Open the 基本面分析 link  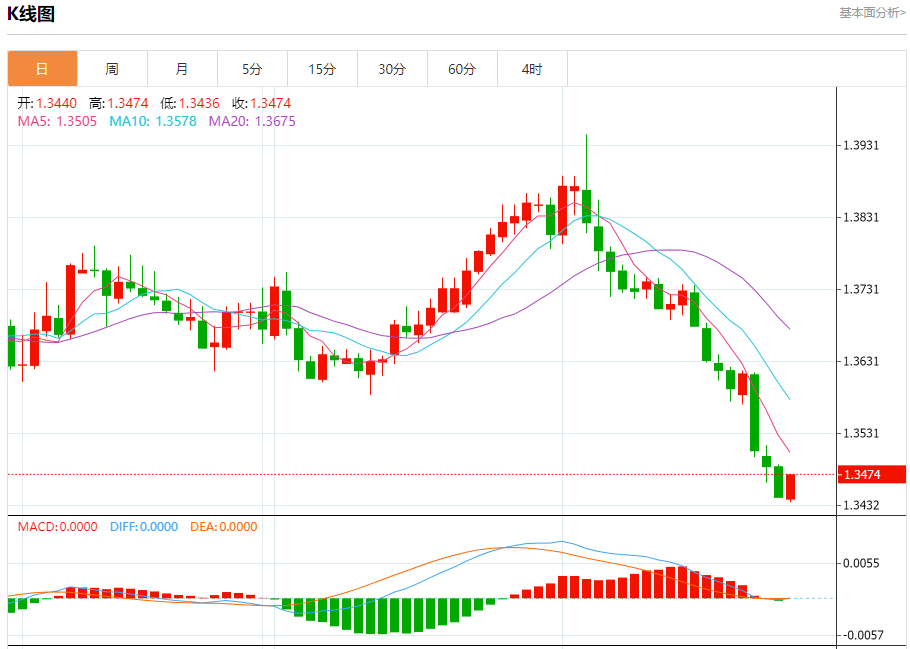coord(872,13)
